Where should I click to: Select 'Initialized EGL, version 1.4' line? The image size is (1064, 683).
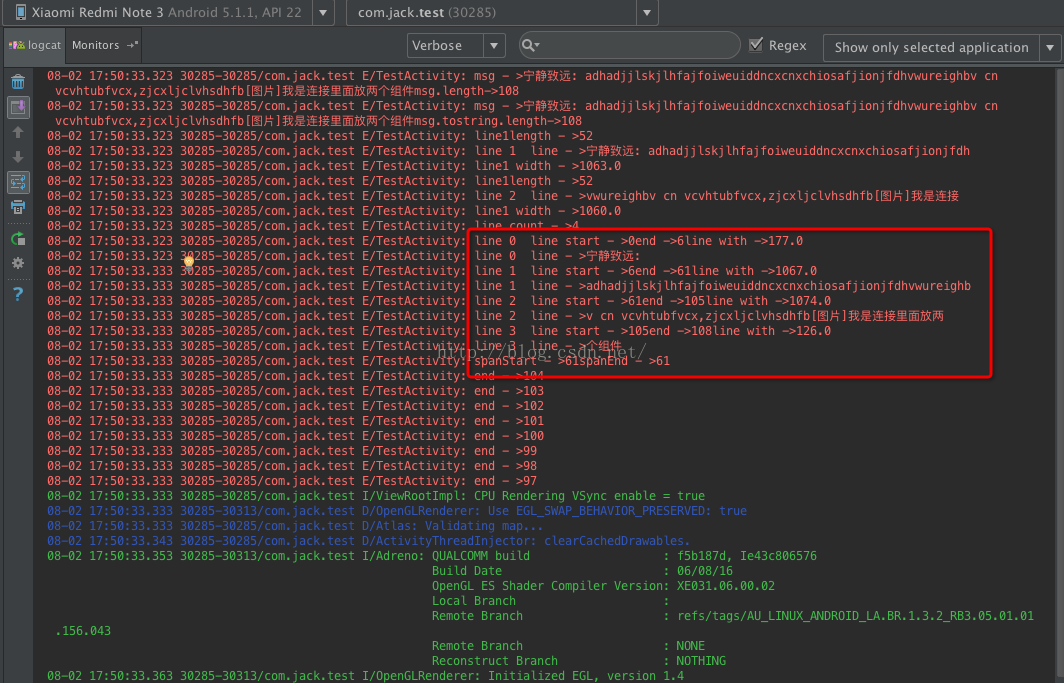click(366, 676)
